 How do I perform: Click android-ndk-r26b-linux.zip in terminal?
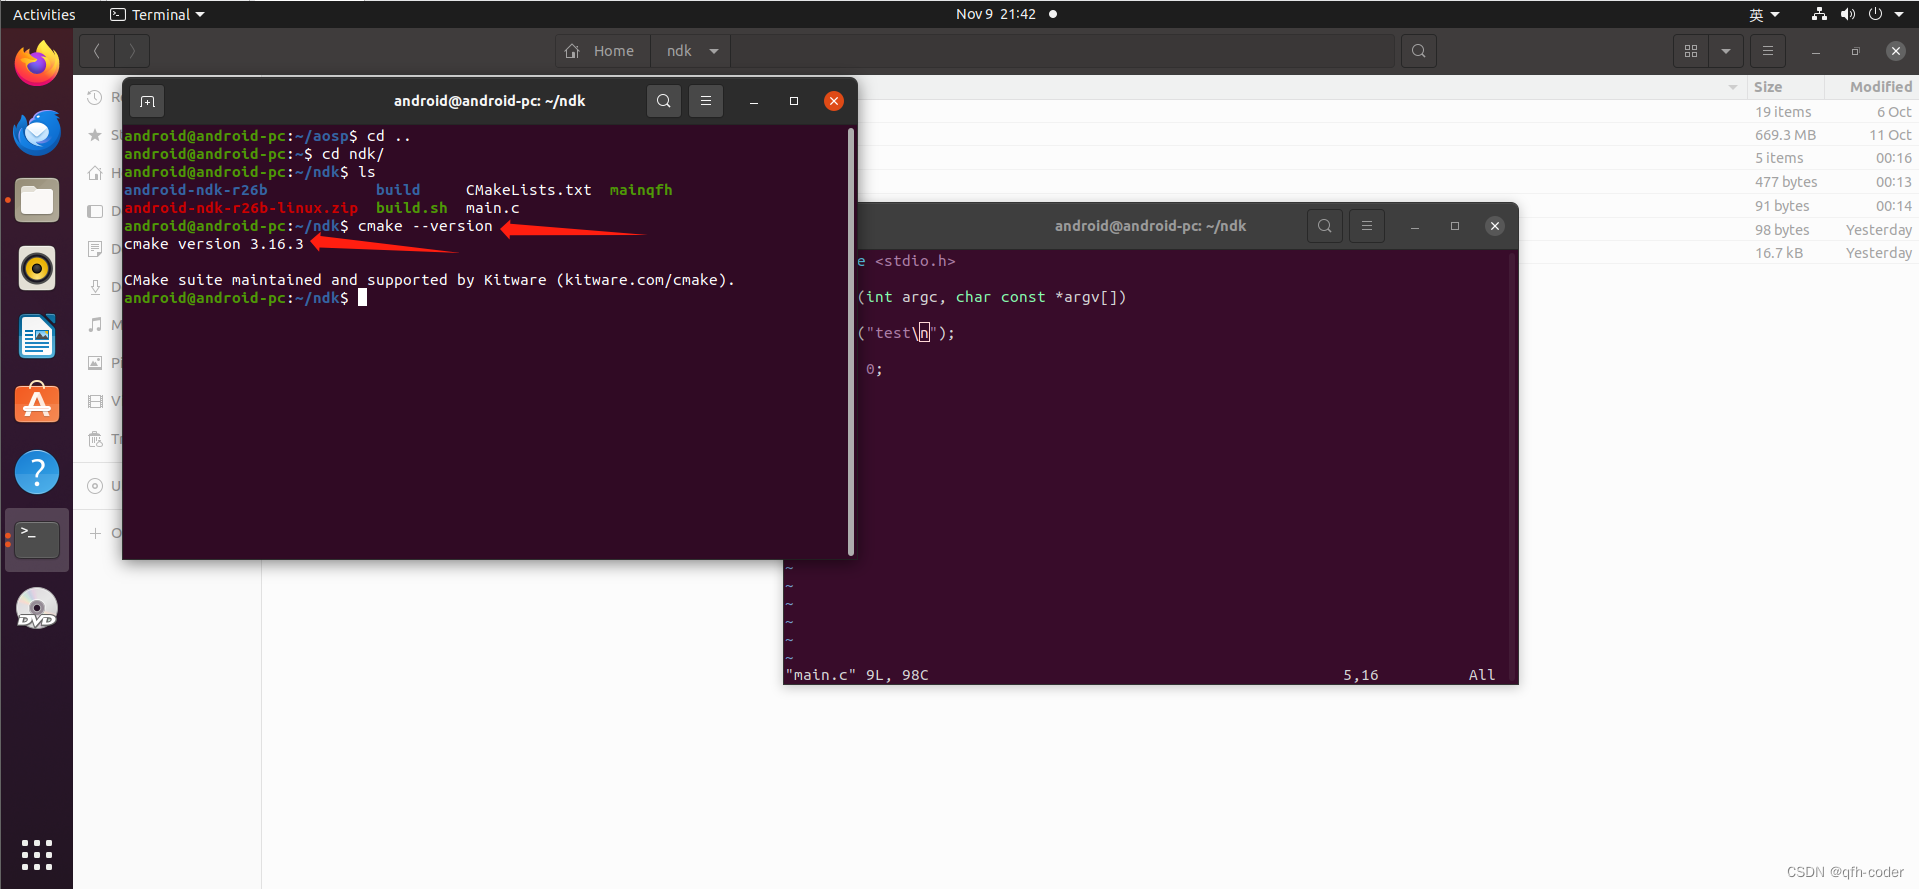point(241,208)
